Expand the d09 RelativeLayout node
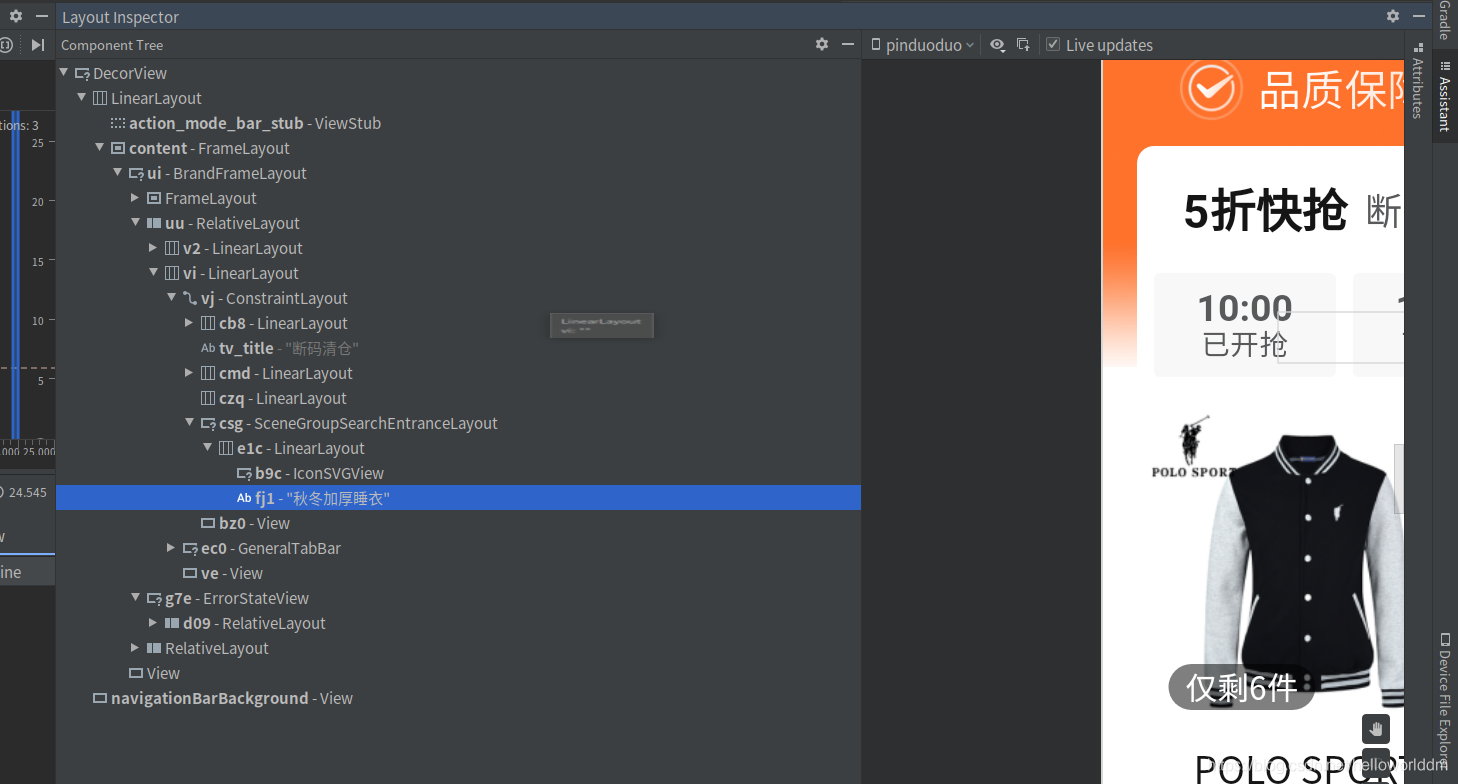 tap(154, 622)
